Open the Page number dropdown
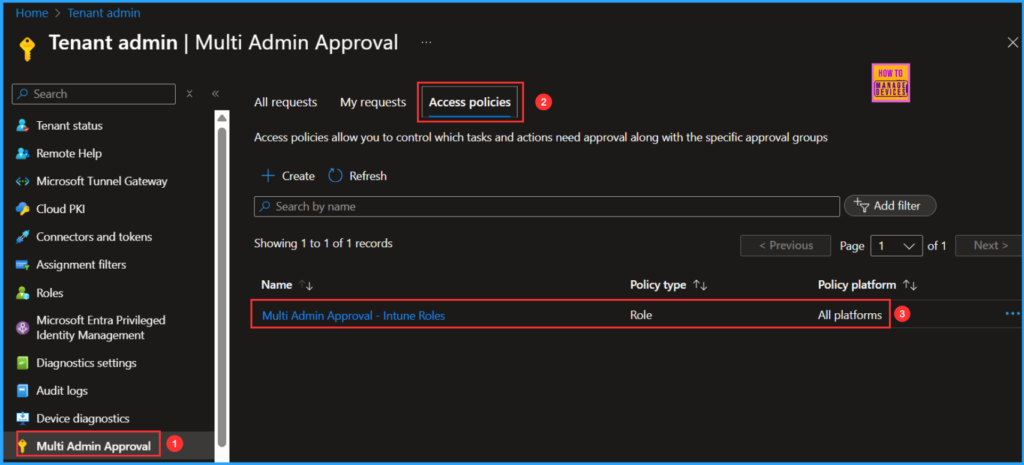The width and height of the screenshot is (1024, 465). [x=897, y=246]
